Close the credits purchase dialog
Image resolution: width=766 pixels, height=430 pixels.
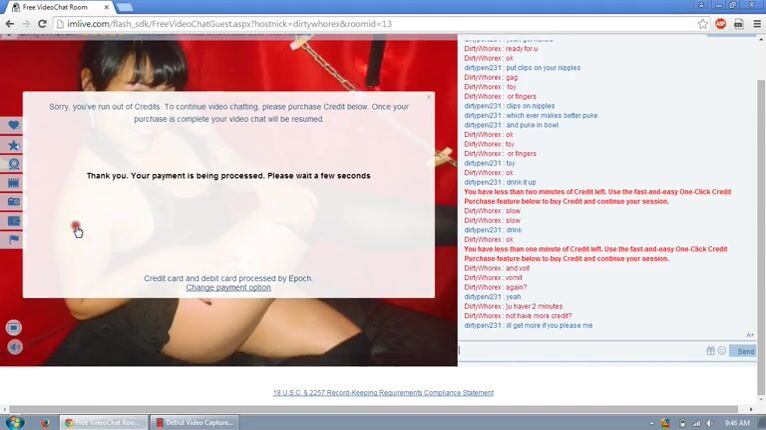click(x=429, y=97)
